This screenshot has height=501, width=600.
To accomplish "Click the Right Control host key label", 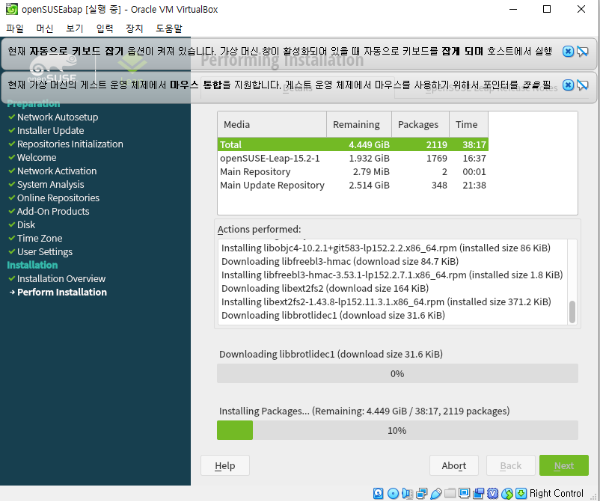I will point(556,493).
